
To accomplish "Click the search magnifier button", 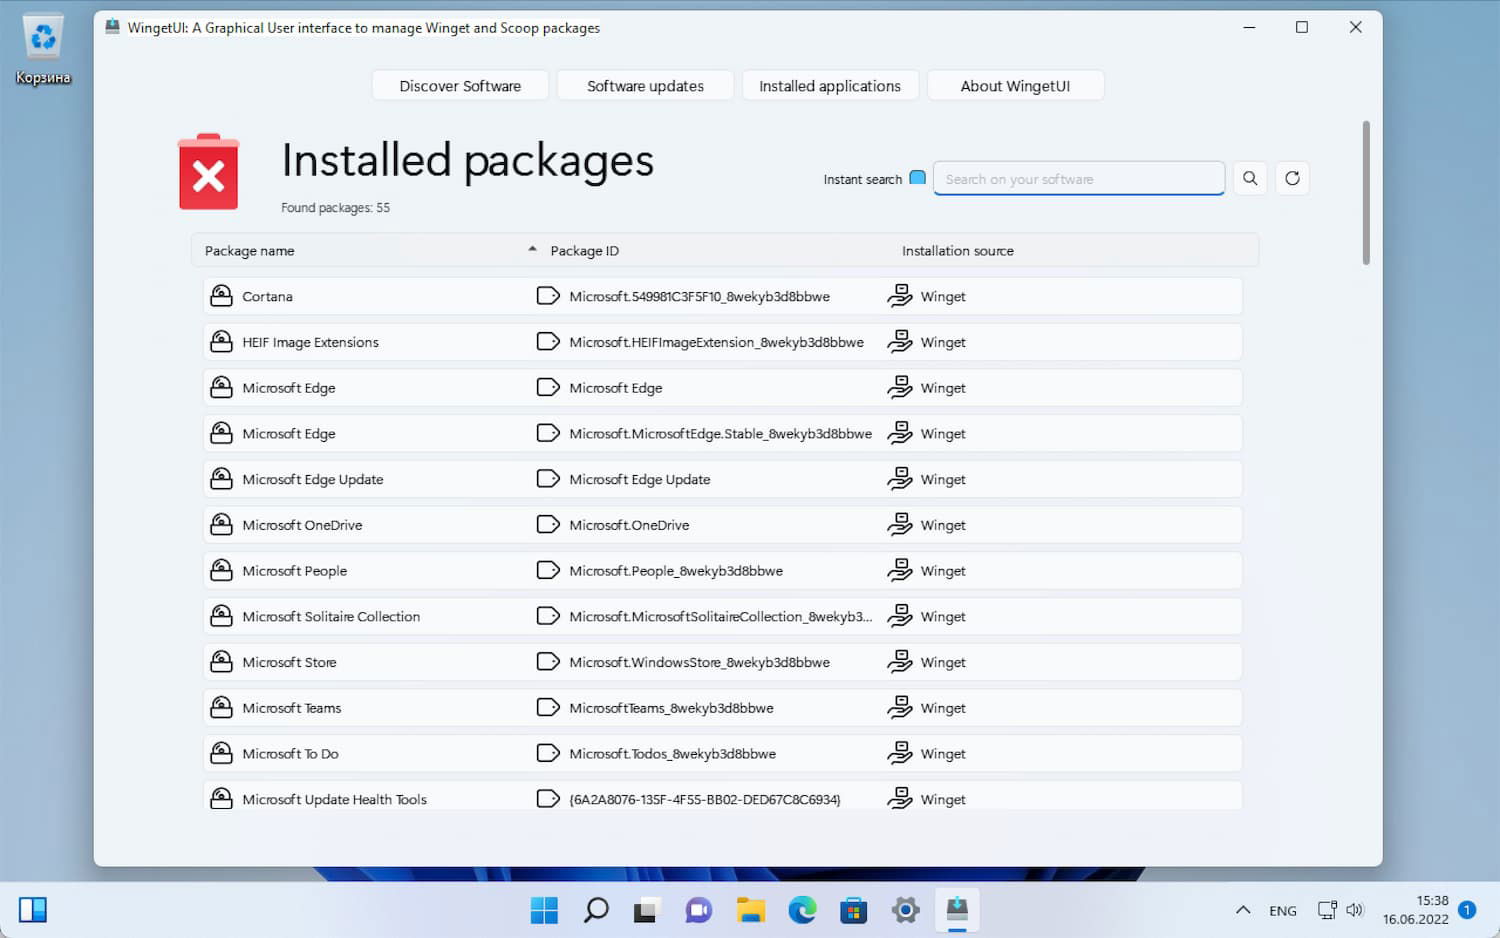I will click(x=1250, y=179).
